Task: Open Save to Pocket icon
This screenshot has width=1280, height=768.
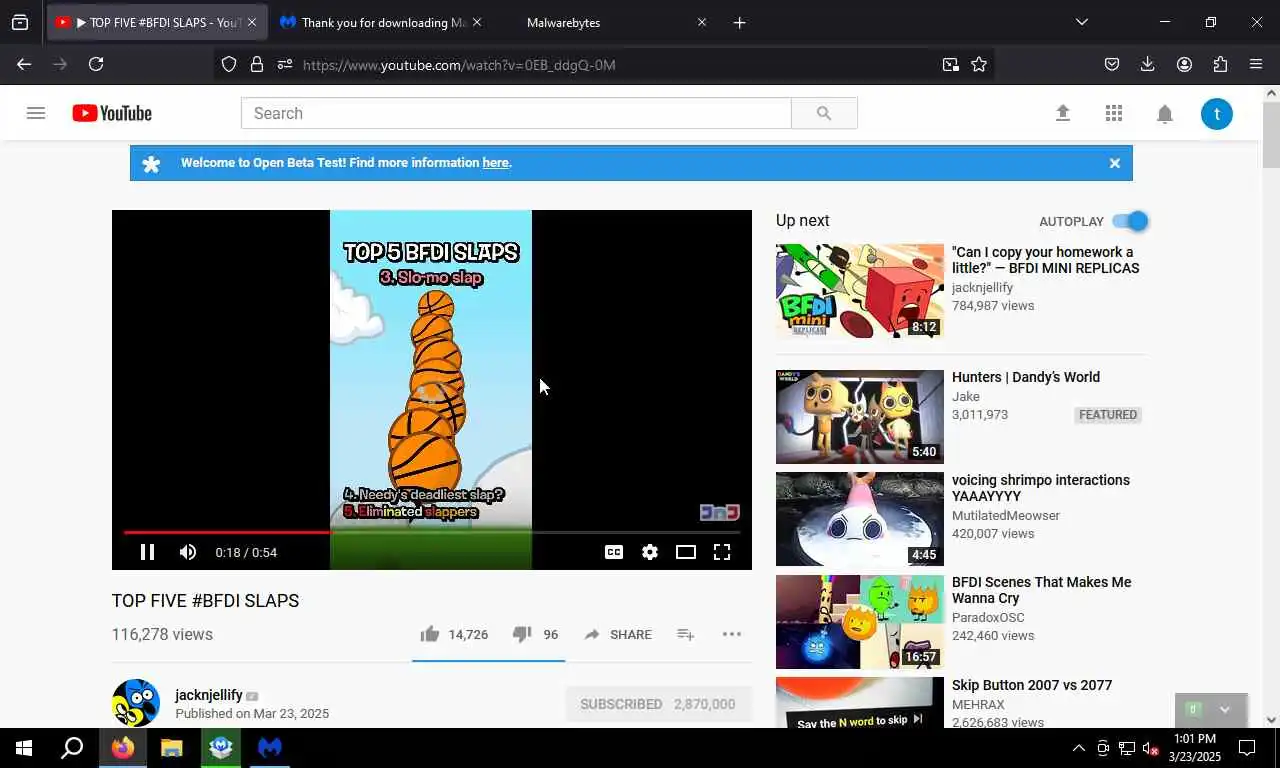Action: (x=1112, y=64)
